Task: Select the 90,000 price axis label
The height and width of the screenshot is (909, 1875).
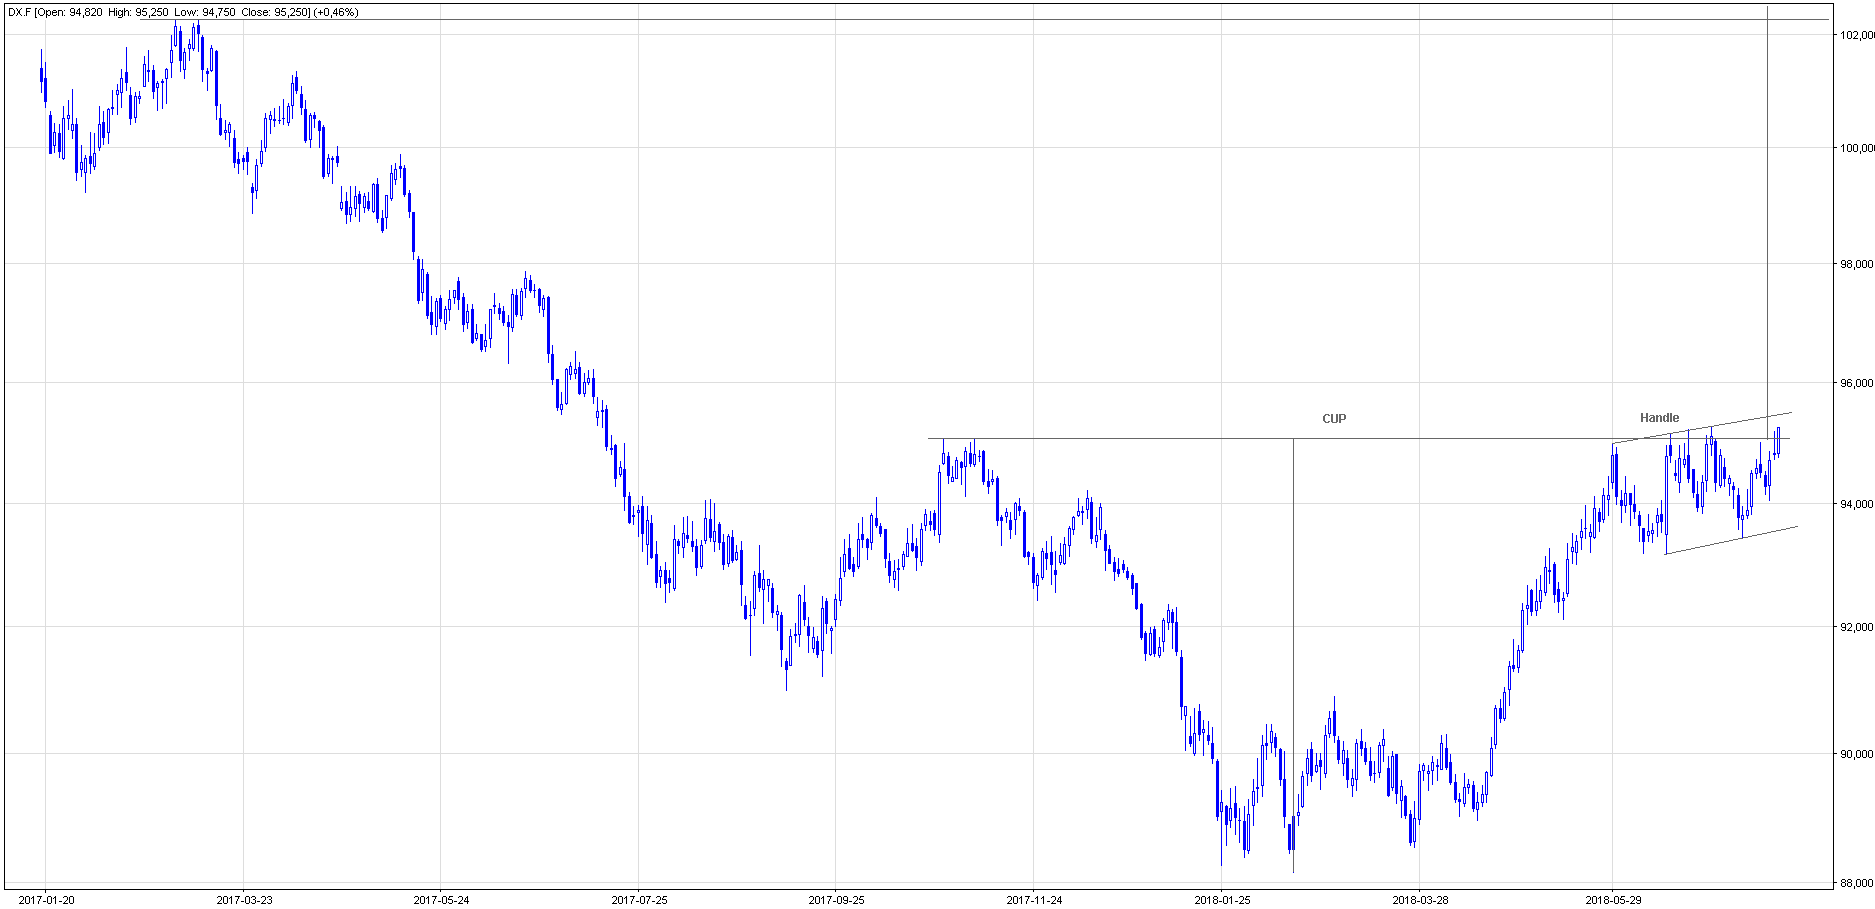Action: pyautogui.click(x=1855, y=755)
